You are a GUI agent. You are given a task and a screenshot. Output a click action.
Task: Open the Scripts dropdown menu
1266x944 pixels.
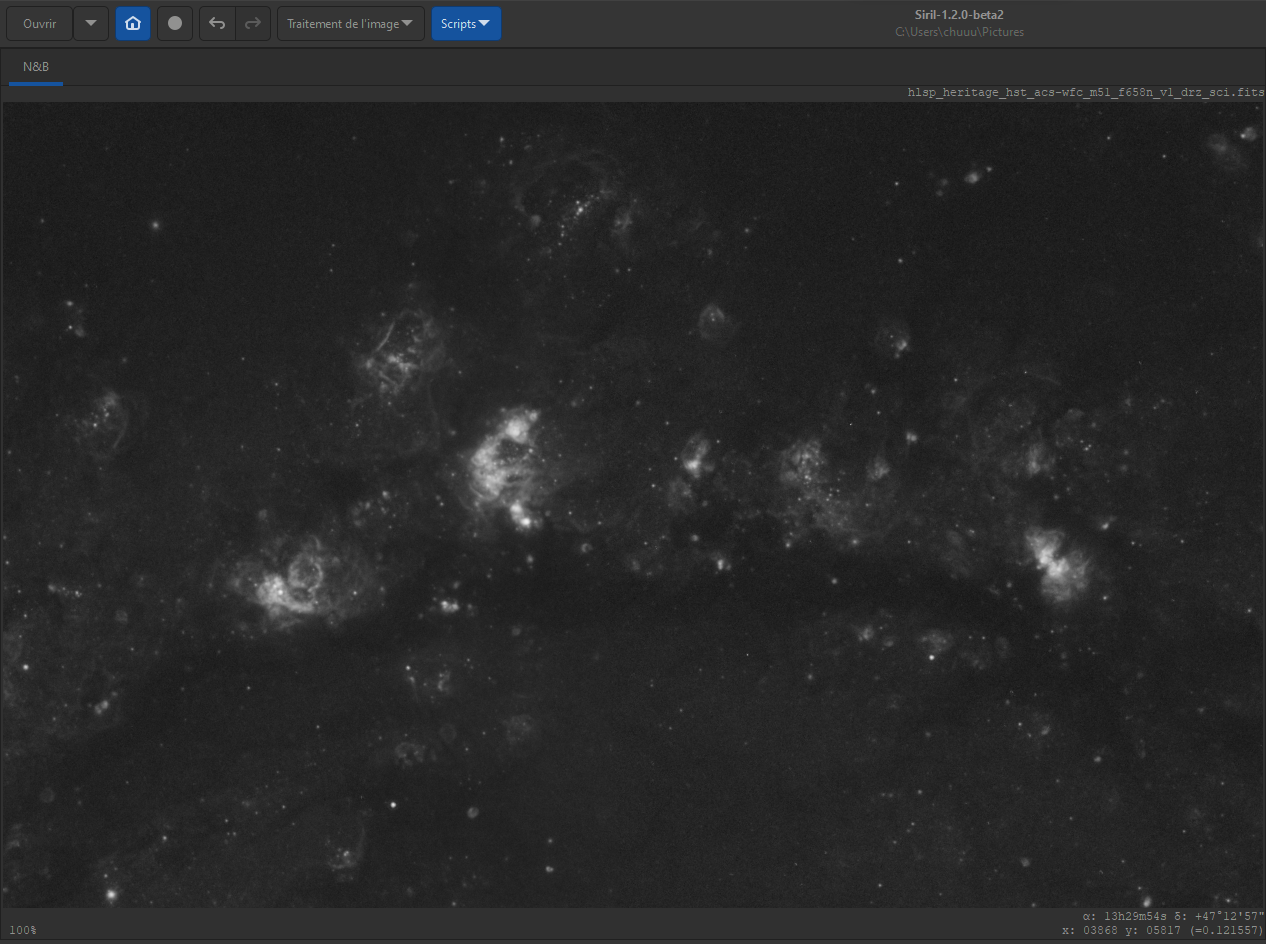(466, 23)
